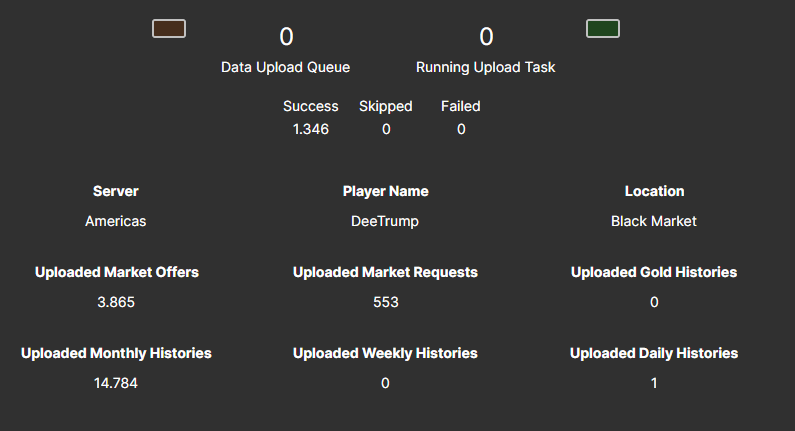
Task: Click the Running Upload Task label
Action: 485,67
